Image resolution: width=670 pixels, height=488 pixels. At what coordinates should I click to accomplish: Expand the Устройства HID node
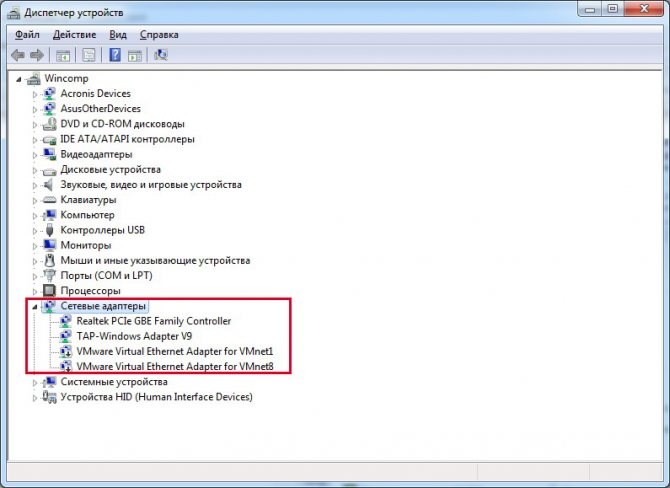[35, 398]
